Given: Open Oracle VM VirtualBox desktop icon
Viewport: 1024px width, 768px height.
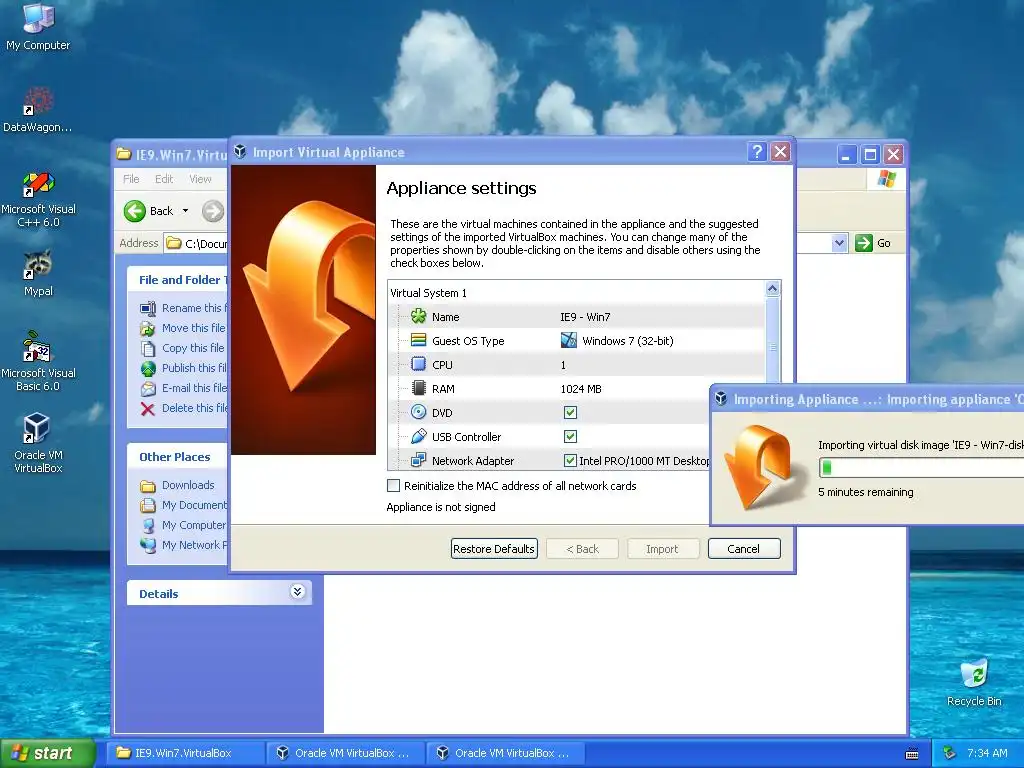Looking at the screenshot, I should 38,443.
